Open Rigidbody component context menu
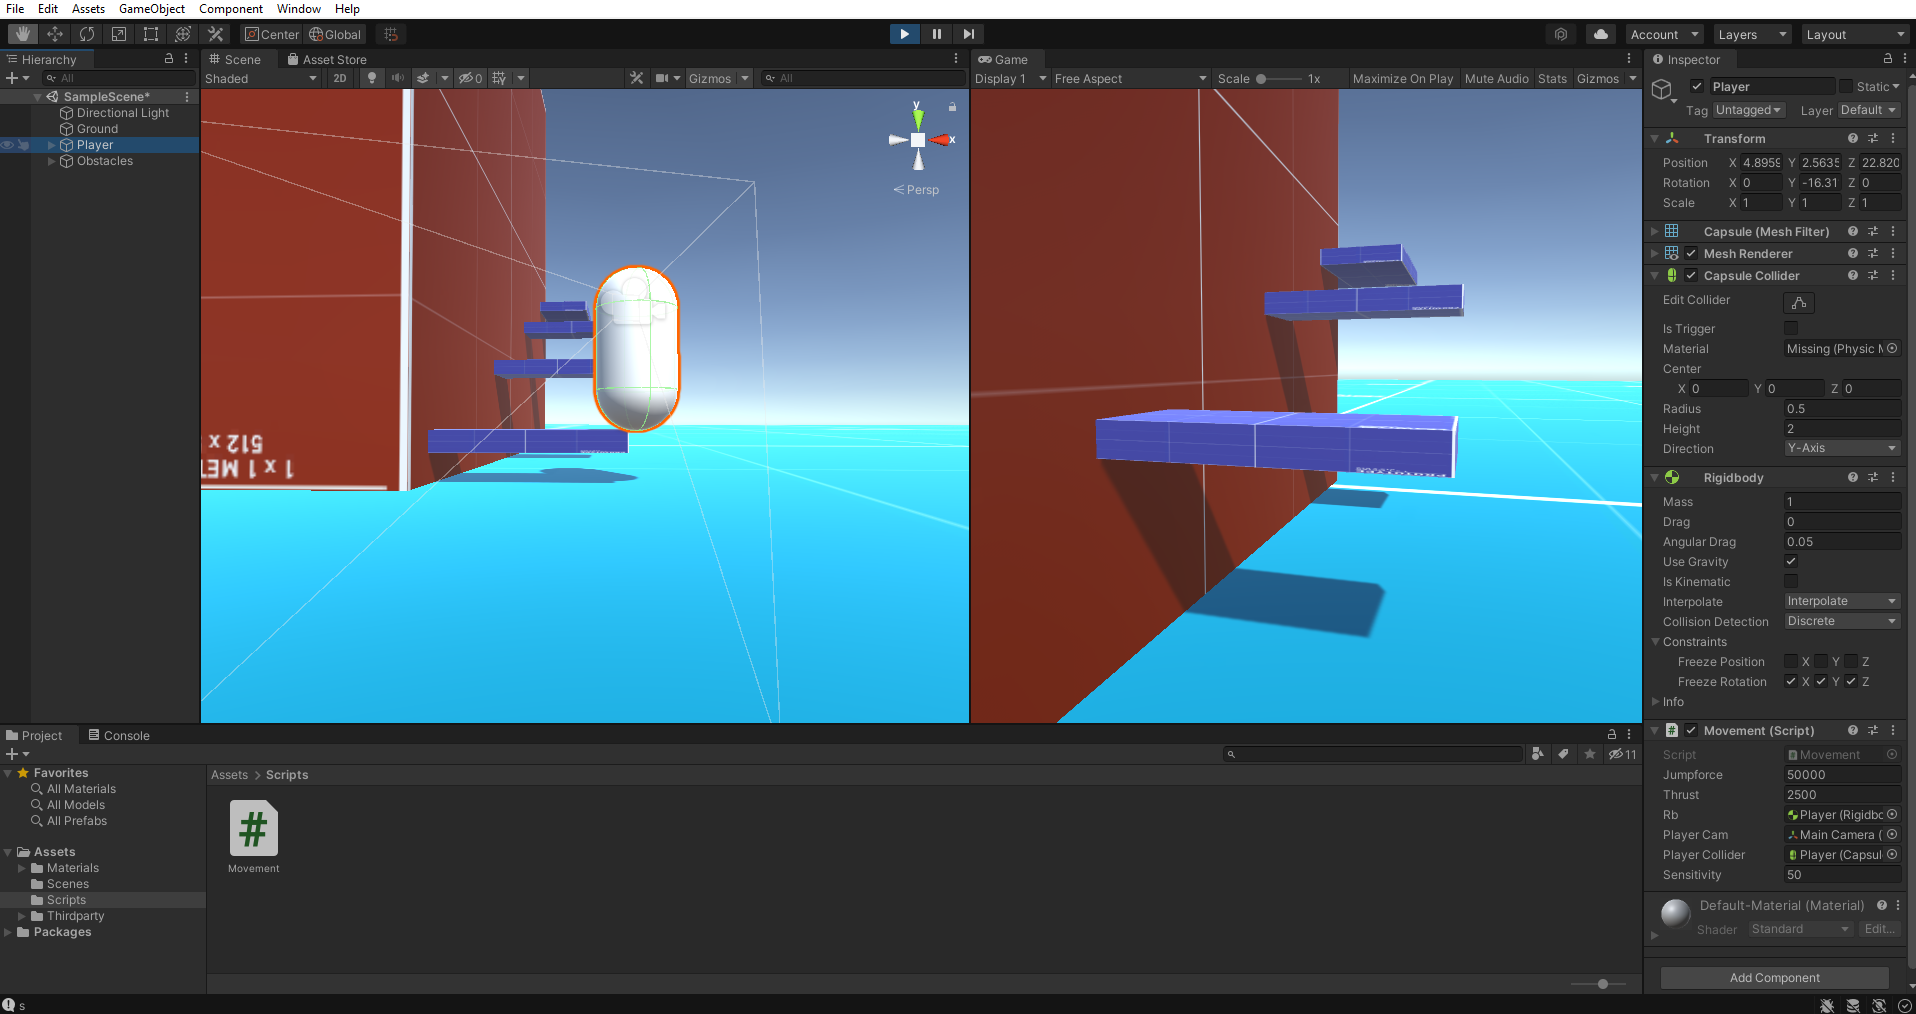This screenshot has width=1916, height=1014. point(1893,477)
